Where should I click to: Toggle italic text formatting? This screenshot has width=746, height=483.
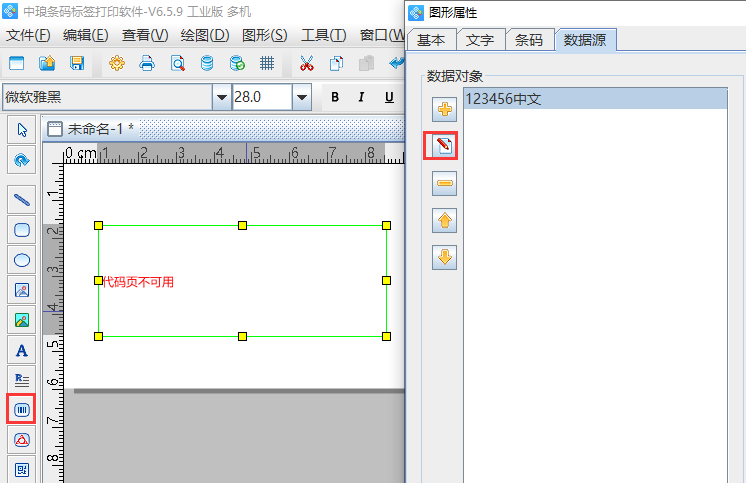360,97
